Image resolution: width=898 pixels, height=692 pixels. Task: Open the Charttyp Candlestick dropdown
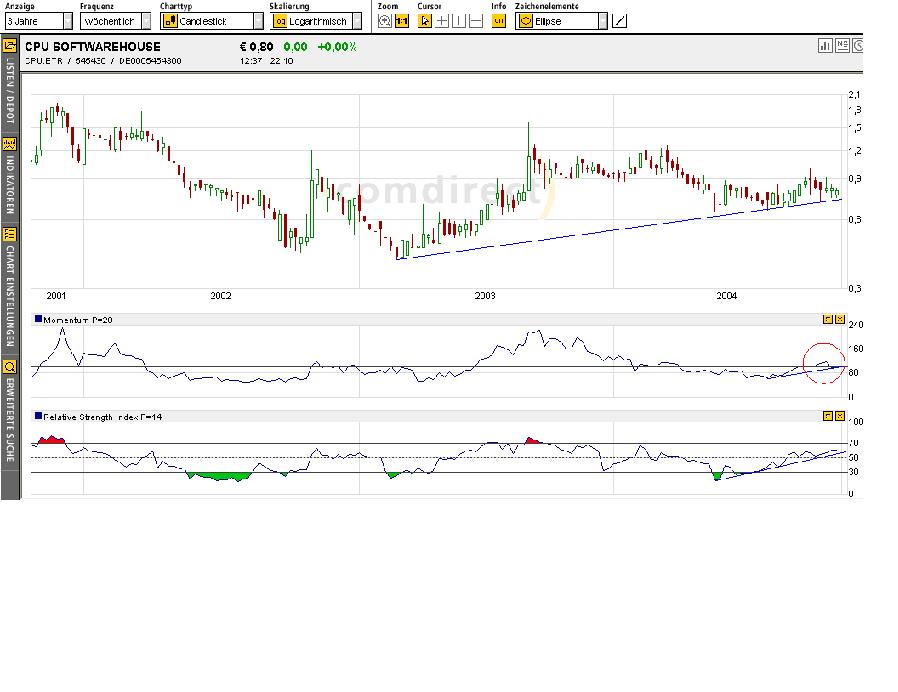[x=212, y=21]
